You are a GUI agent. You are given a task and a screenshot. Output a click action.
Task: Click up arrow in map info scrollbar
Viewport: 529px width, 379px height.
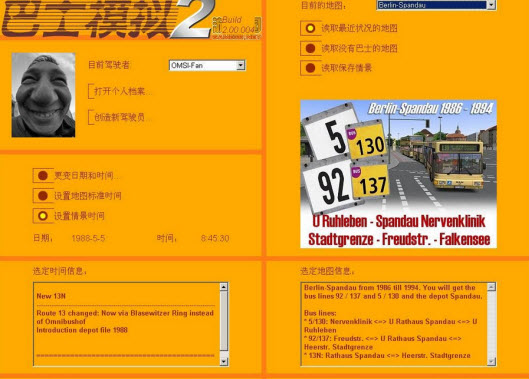coord(491,287)
